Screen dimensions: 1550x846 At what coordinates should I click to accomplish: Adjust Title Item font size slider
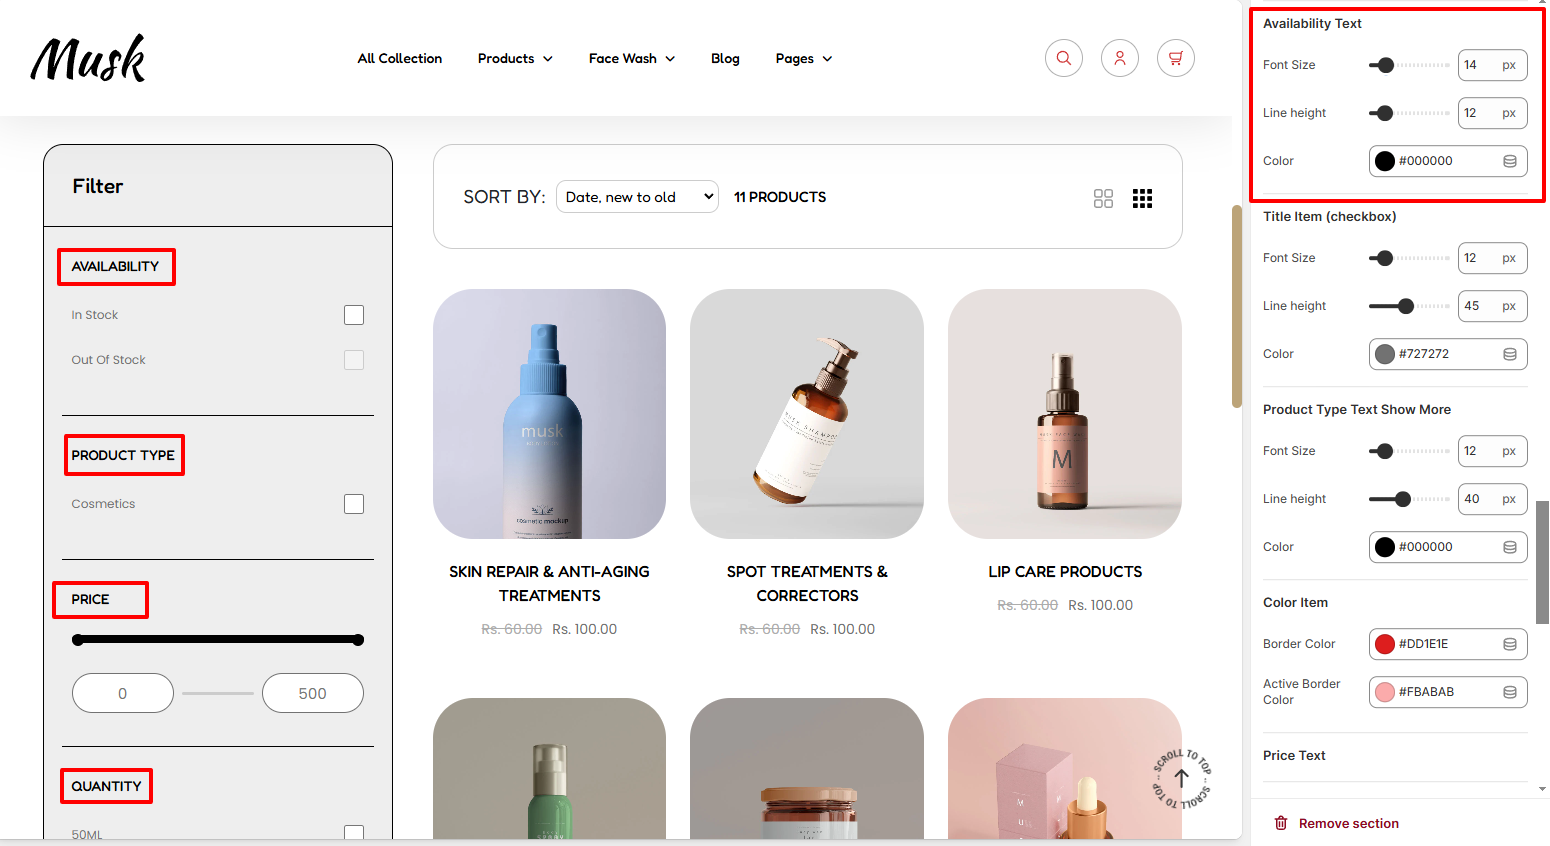[1384, 258]
